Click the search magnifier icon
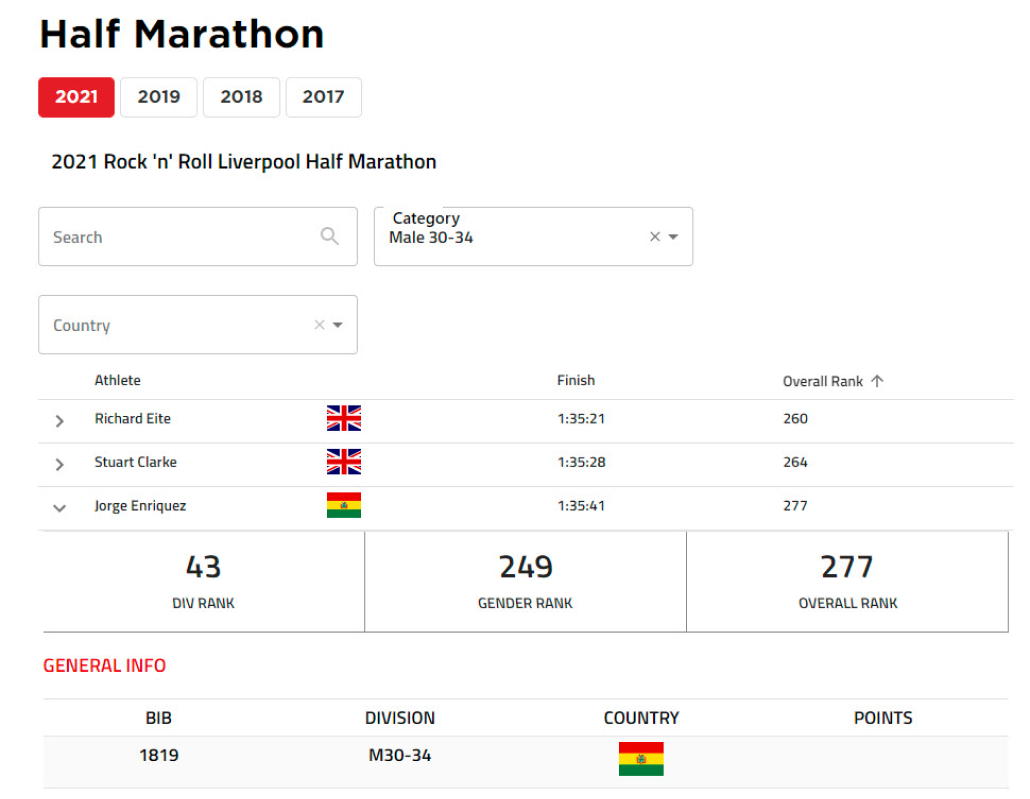 (329, 236)
